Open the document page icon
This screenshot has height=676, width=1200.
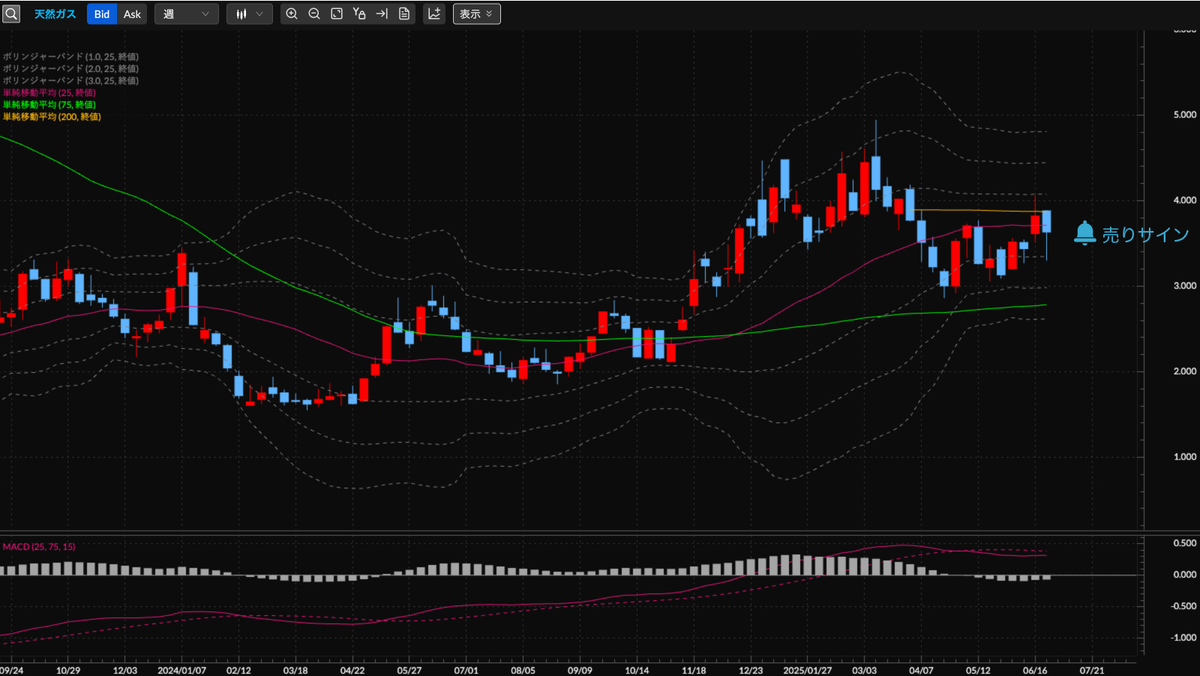coord(403,14)
